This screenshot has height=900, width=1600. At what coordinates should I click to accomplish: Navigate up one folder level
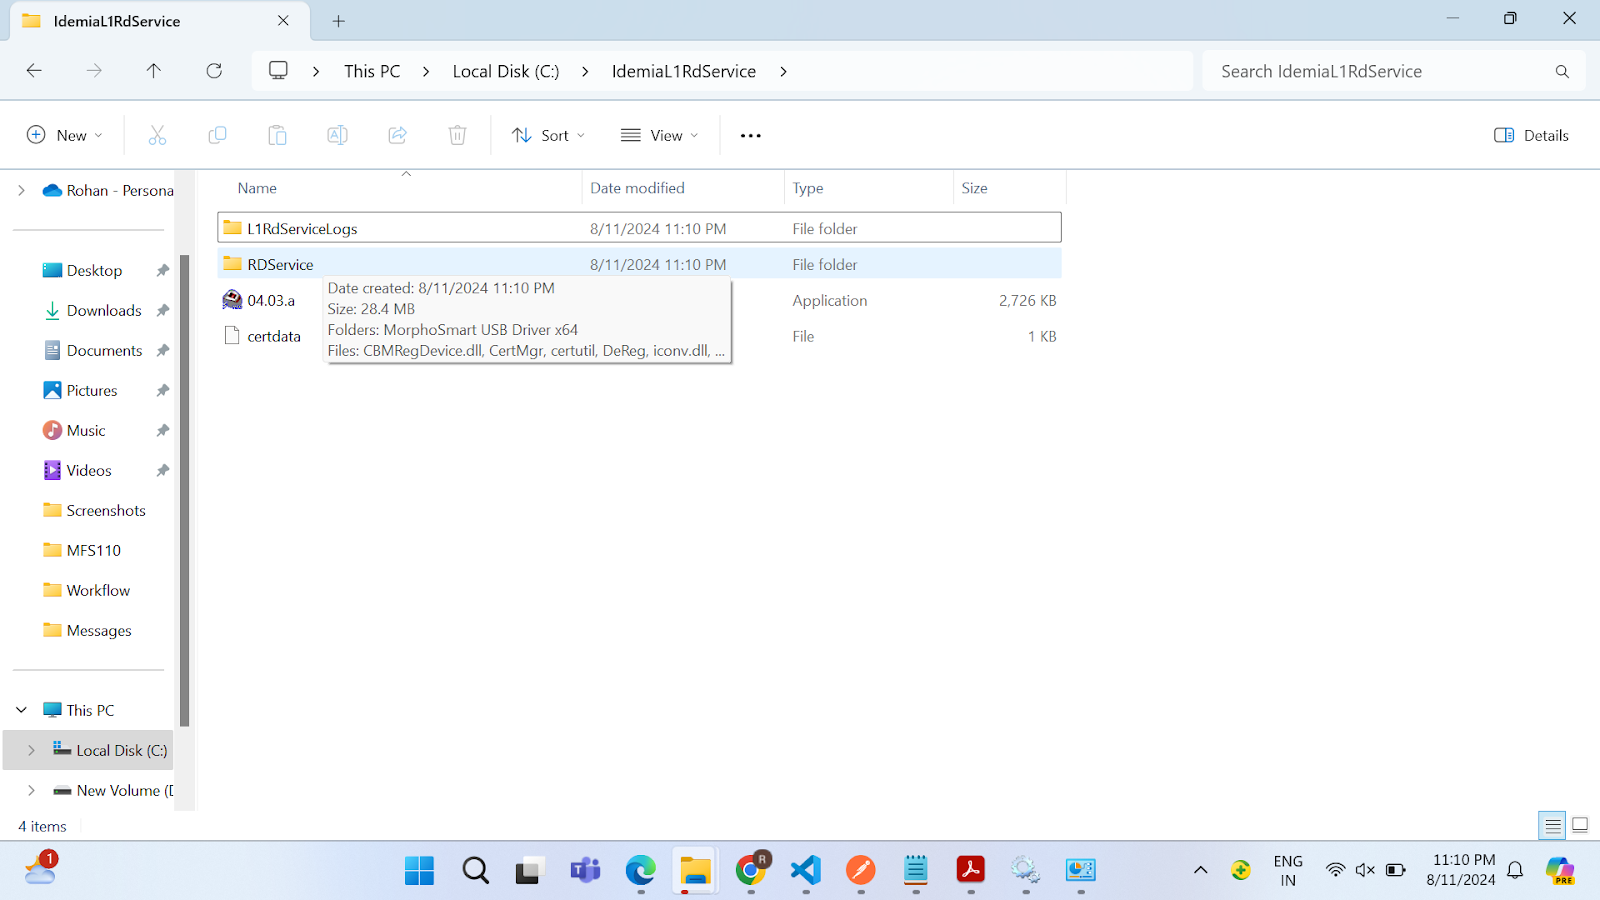153,71
